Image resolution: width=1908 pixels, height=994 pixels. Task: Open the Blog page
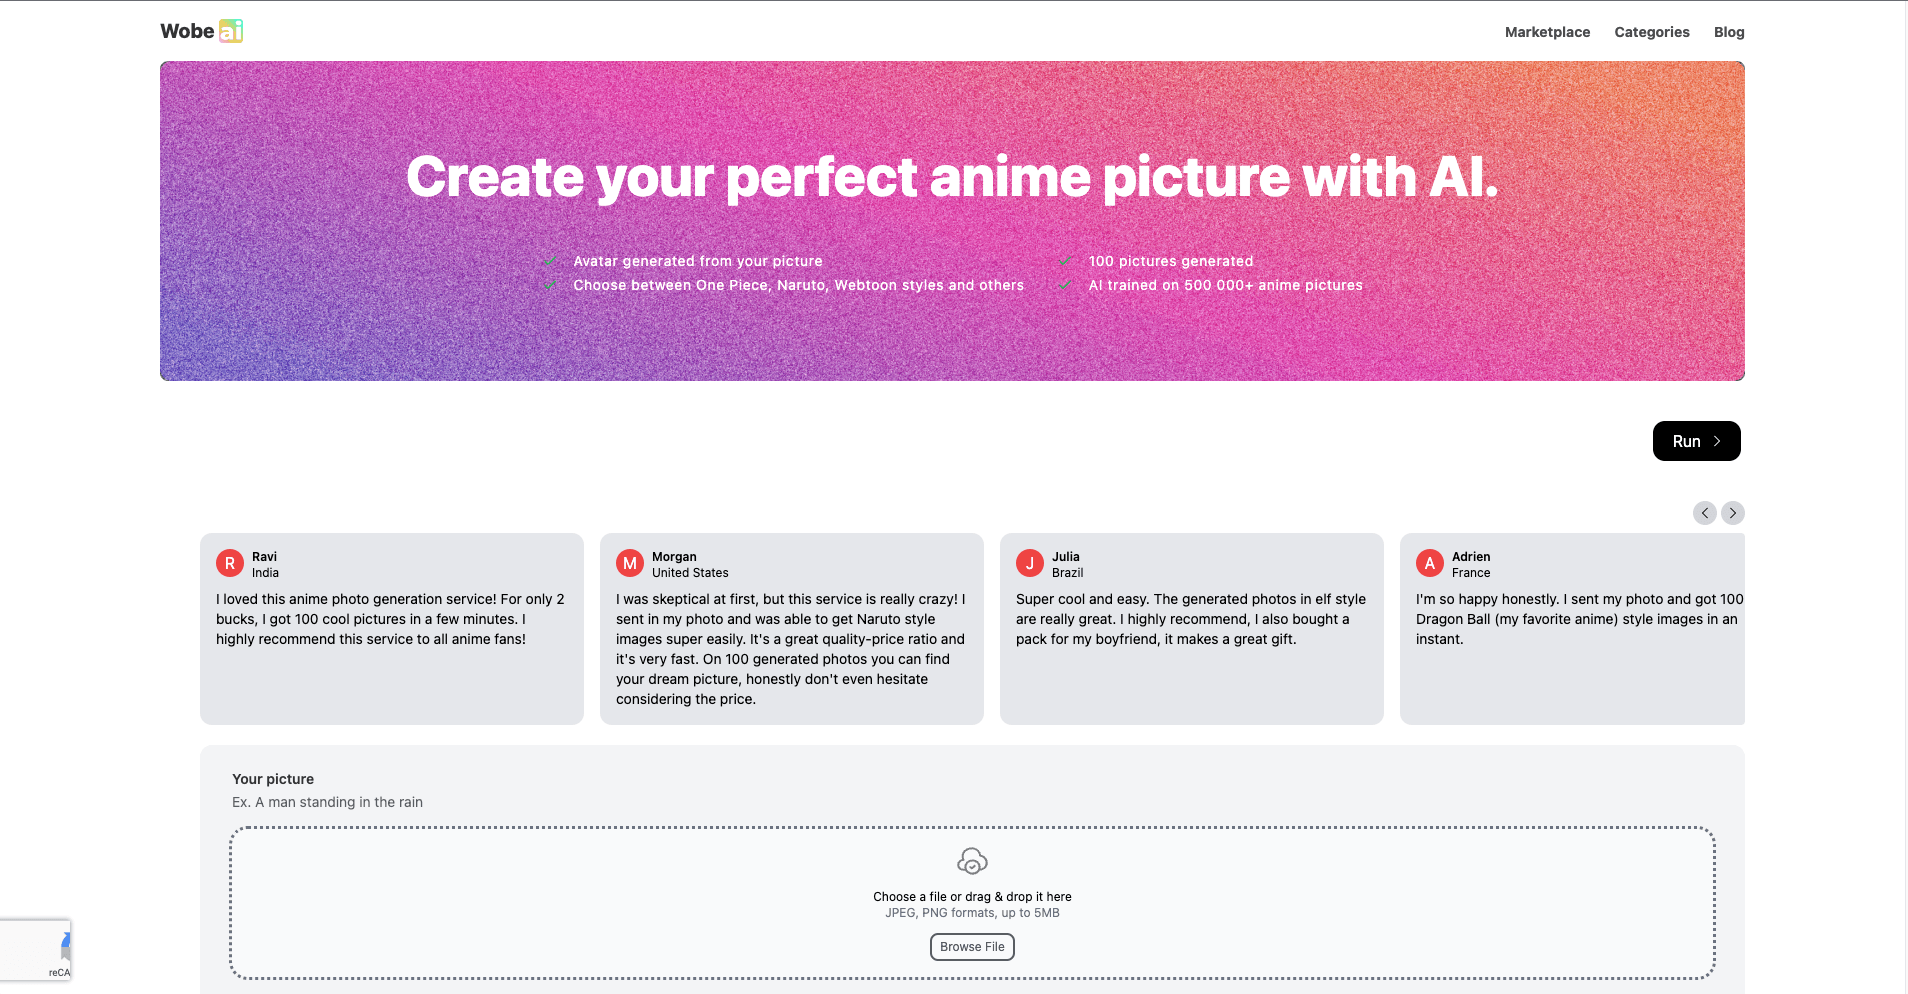1728,31
